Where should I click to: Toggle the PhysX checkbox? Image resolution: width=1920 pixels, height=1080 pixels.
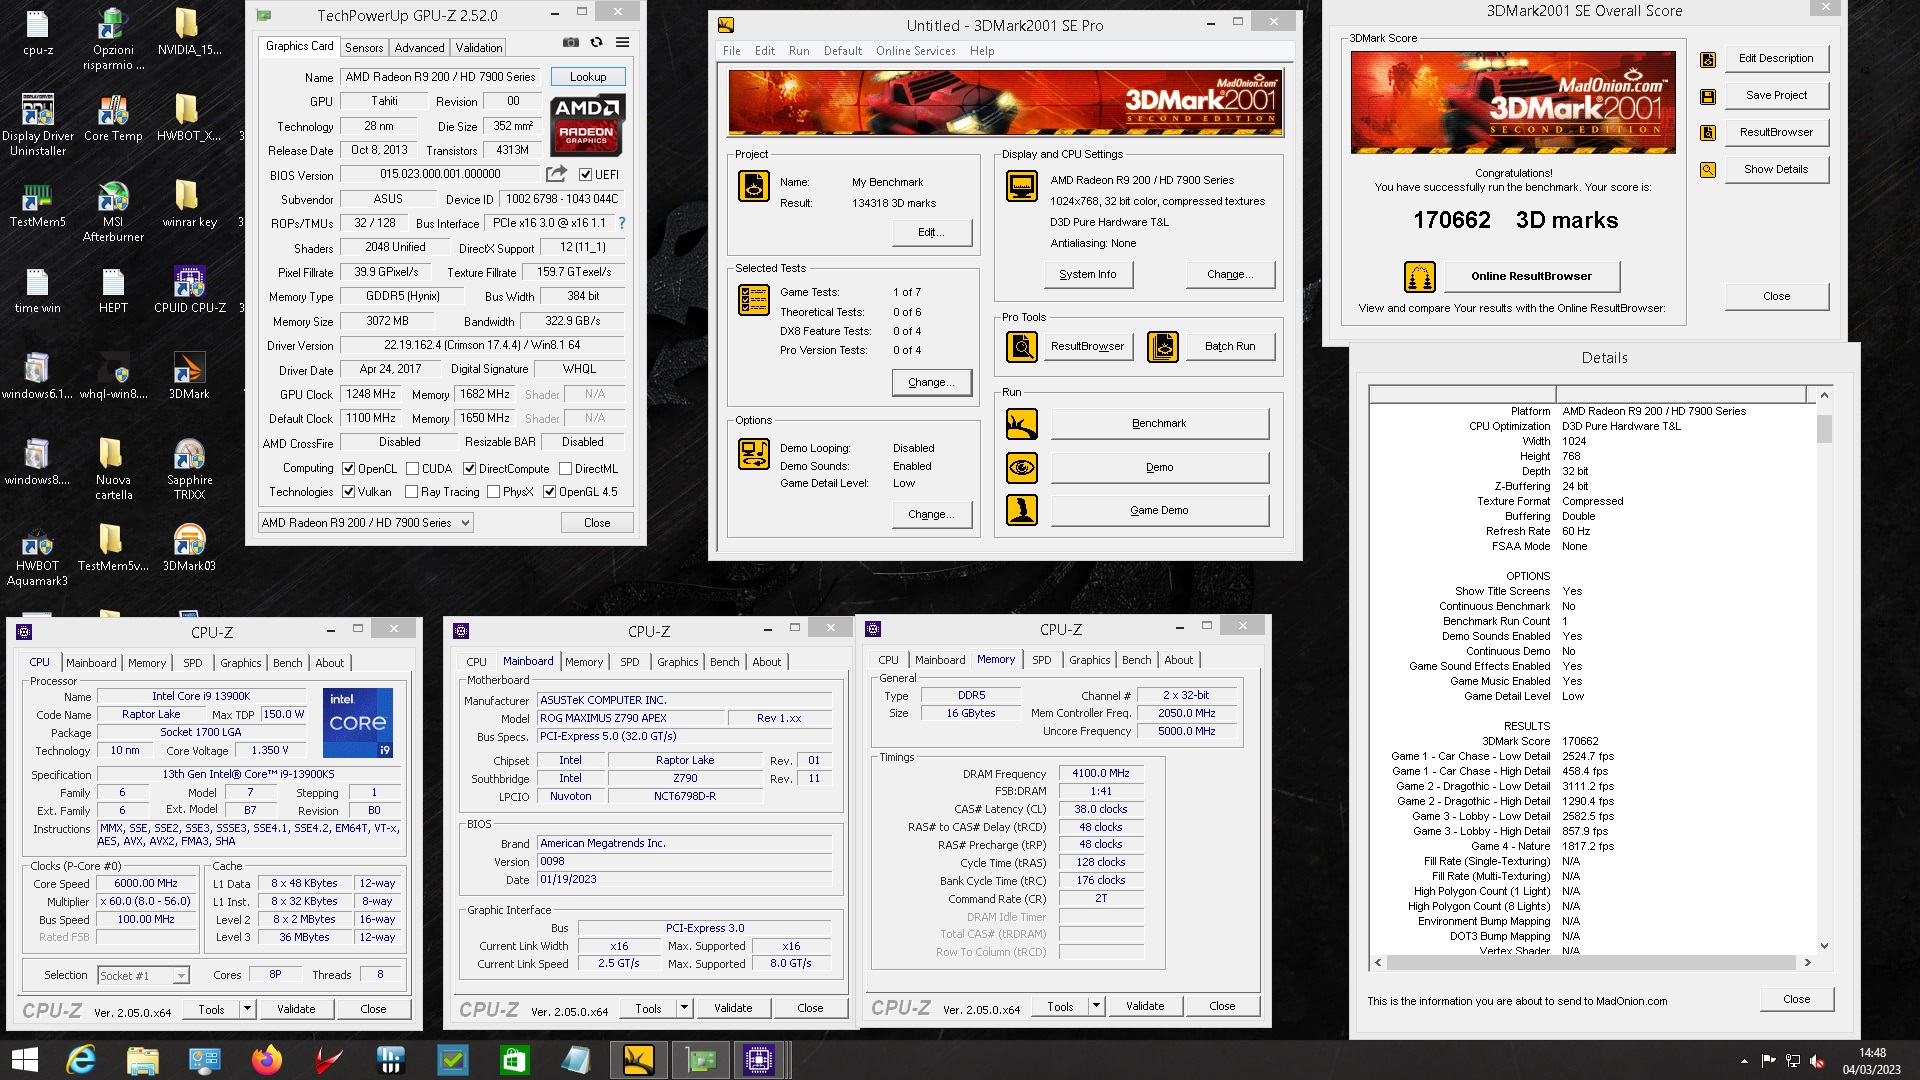493,491
